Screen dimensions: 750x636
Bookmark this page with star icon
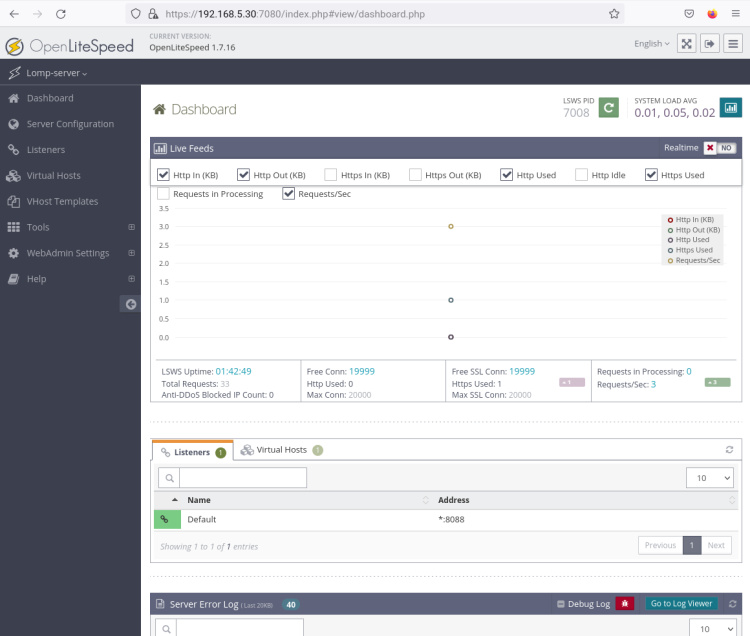(612, 15)
